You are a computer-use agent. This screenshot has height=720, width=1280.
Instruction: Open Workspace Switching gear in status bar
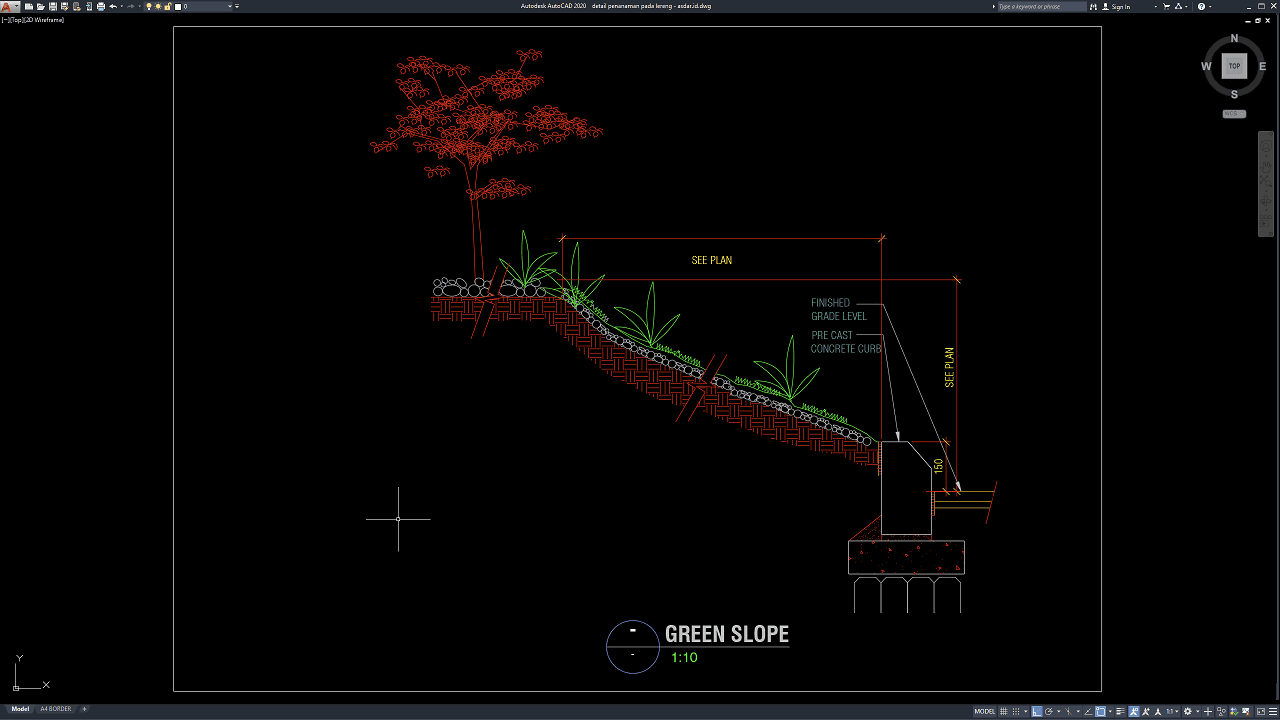pos(1187,711)
